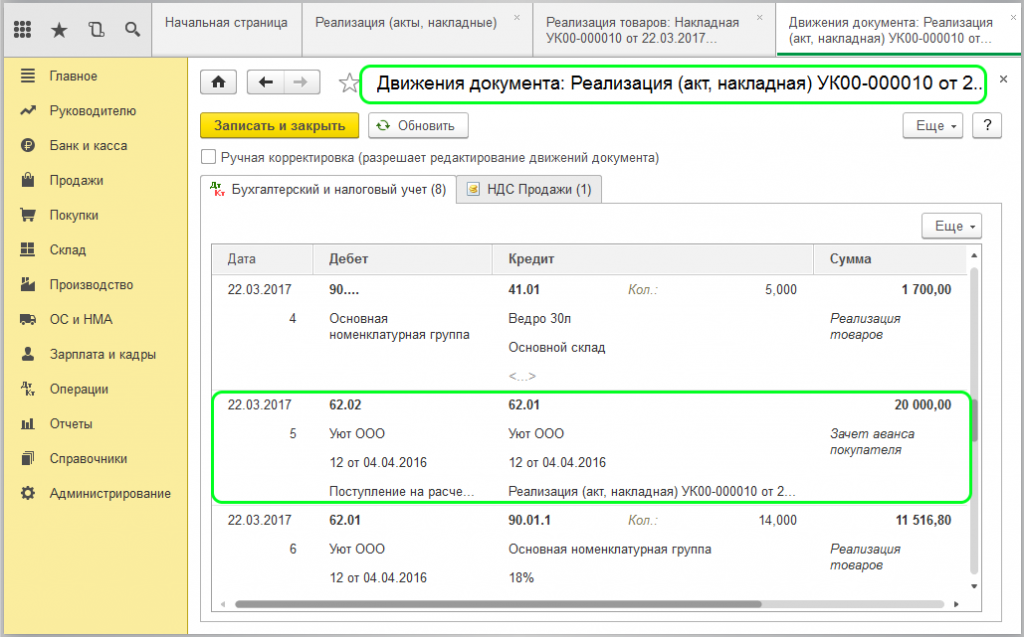The width and height of the screenshot is (1024, 637).
Task: Switch to НДС Продажи (1) tab
Action: click(x=528, y=189)
